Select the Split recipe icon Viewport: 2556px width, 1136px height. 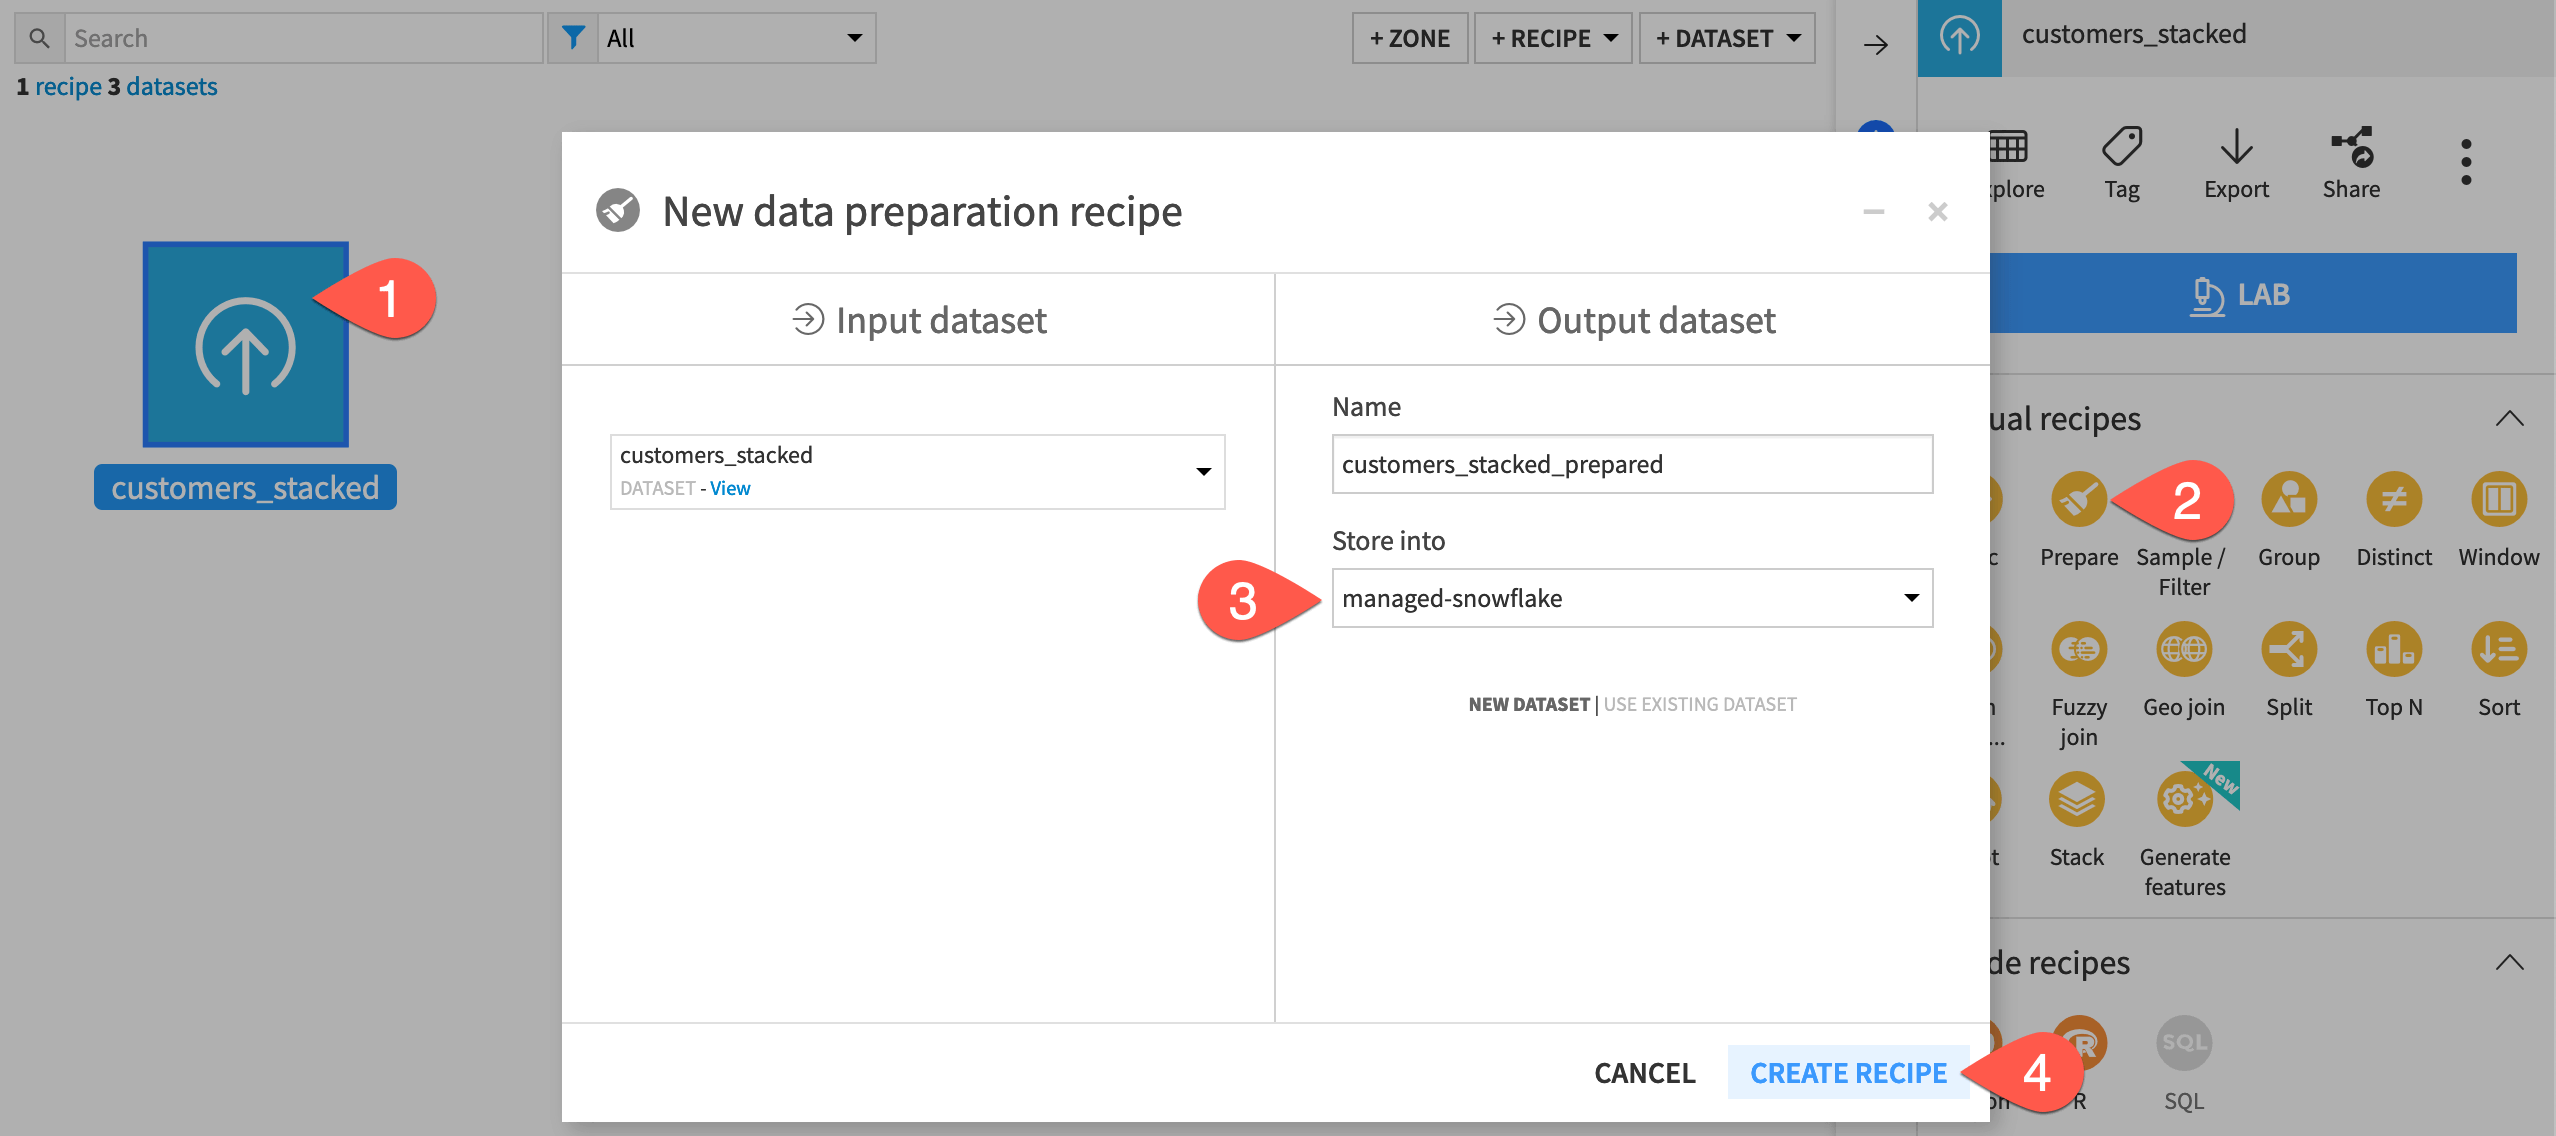pyautogui.click(x=2289, y=650)
